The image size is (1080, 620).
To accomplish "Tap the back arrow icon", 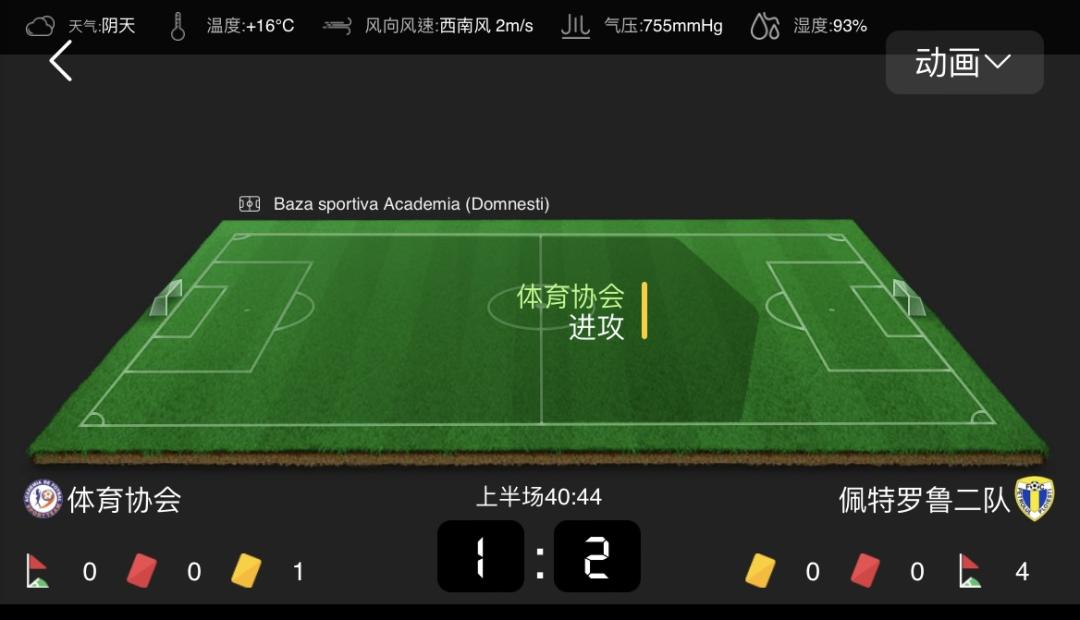I will point(61,61).
